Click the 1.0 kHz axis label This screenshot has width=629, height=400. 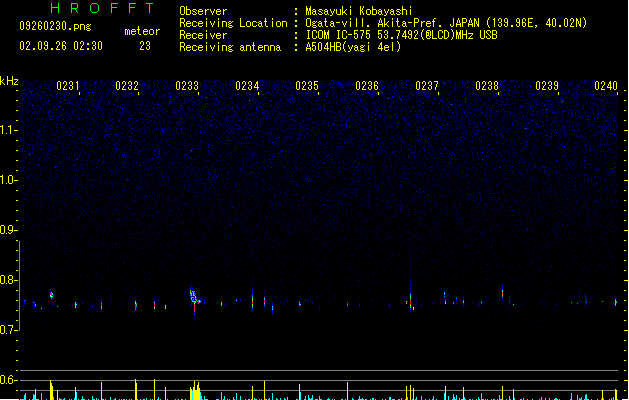(8, 180)
